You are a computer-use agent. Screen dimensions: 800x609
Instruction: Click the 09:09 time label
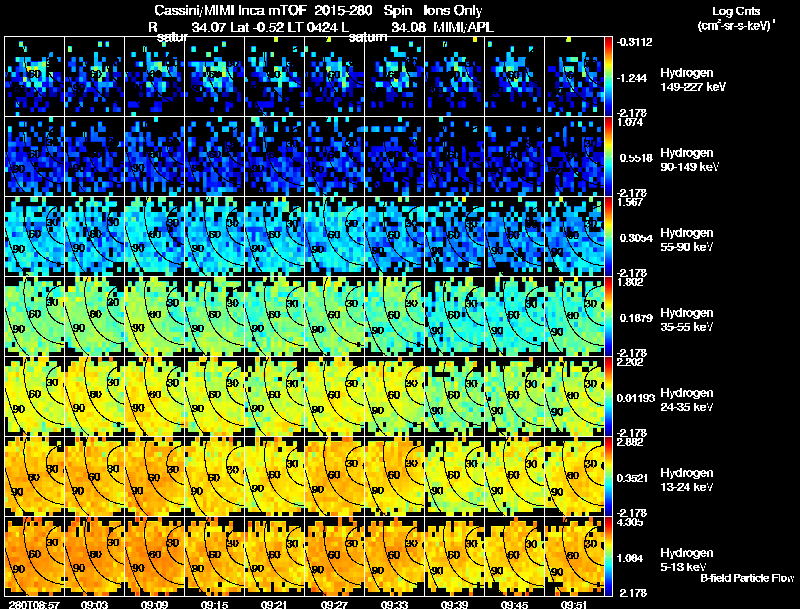[154, 605]
